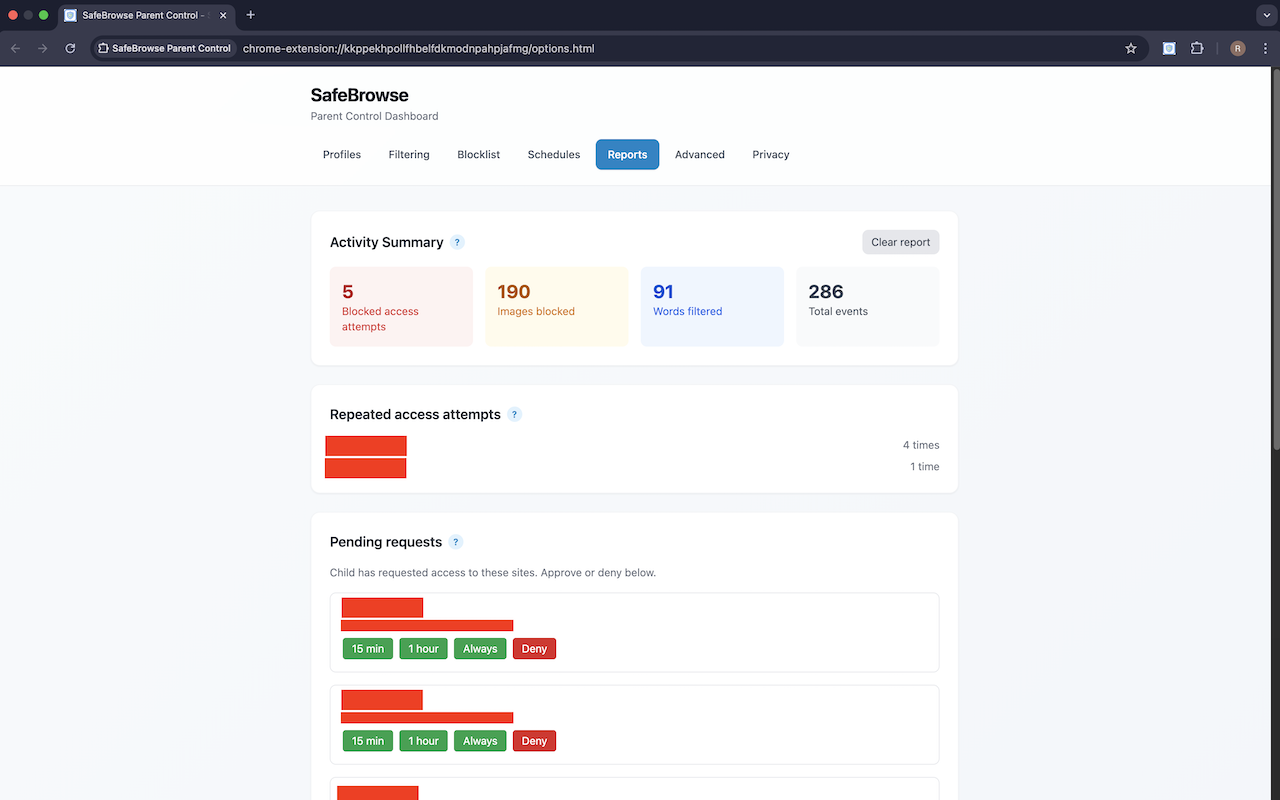Click the Blocked access attempts card

click(x=401, y=307)
